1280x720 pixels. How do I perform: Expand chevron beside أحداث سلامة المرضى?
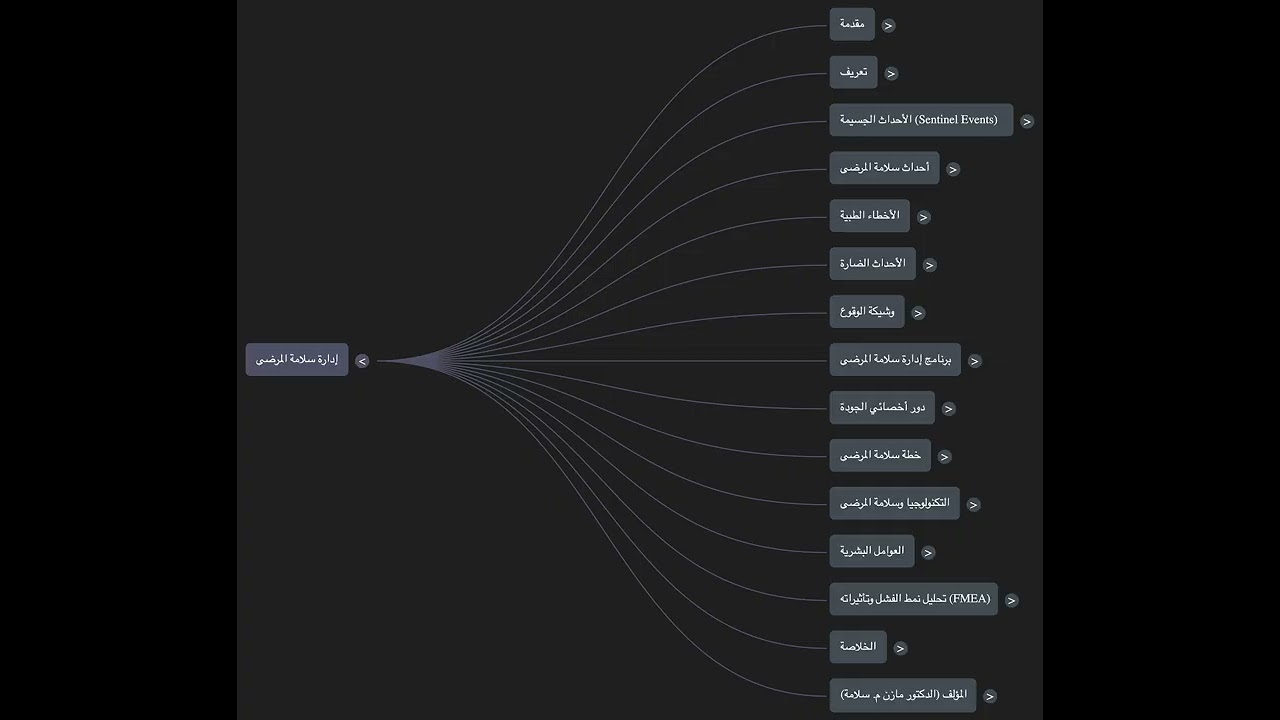[953, 170]
